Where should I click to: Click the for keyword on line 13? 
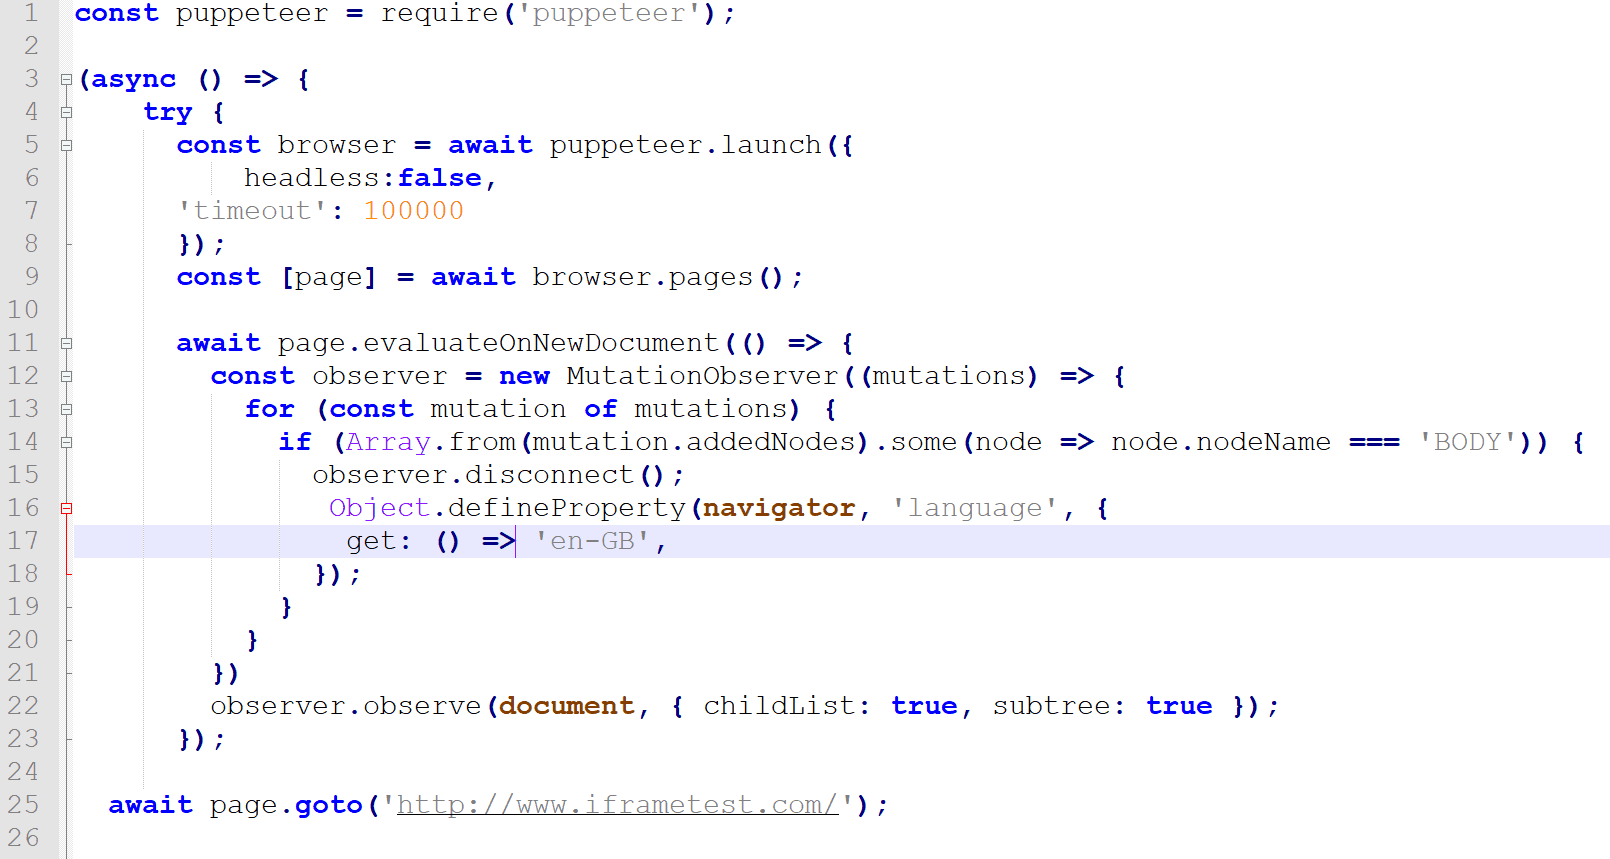(x=270, y=409)
